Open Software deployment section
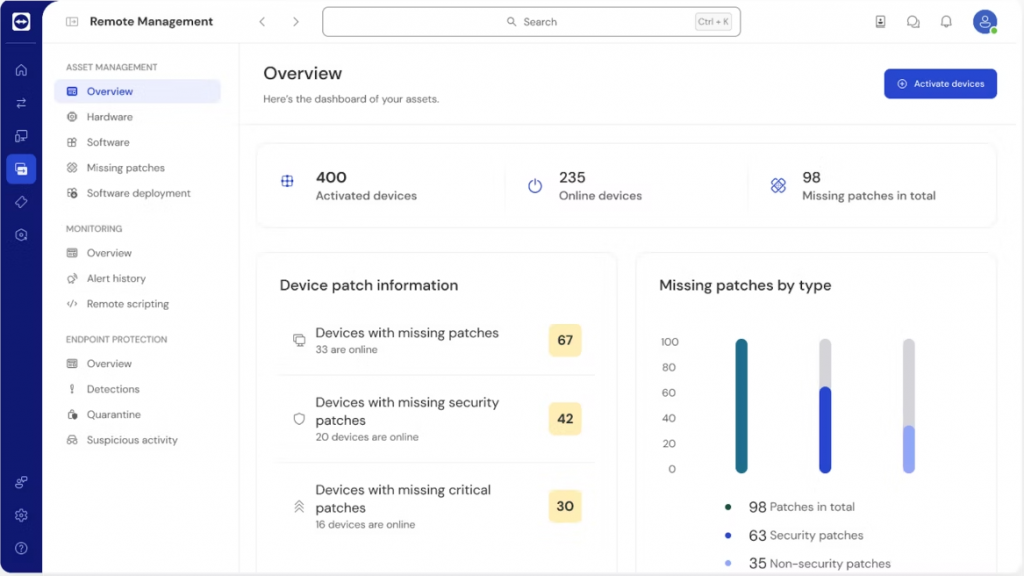Screen dimensions: 1024x576 pyautogui.click(x=138, y=193)
